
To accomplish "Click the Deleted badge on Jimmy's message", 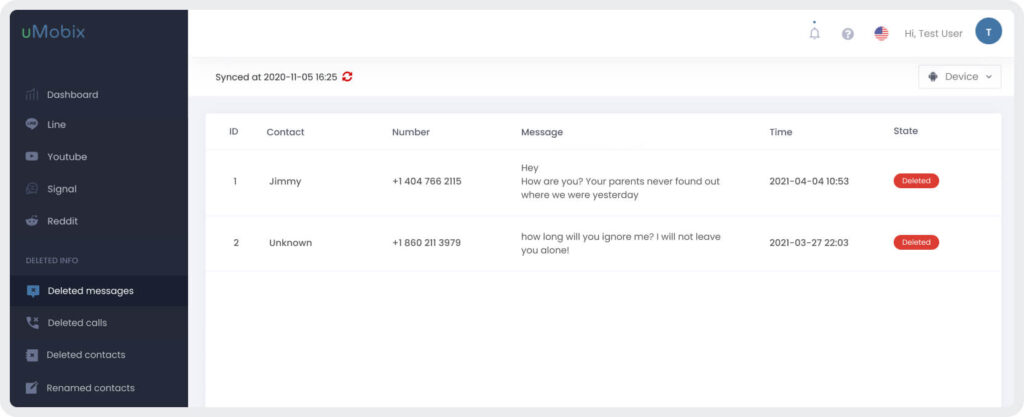I will coord(916,181).
